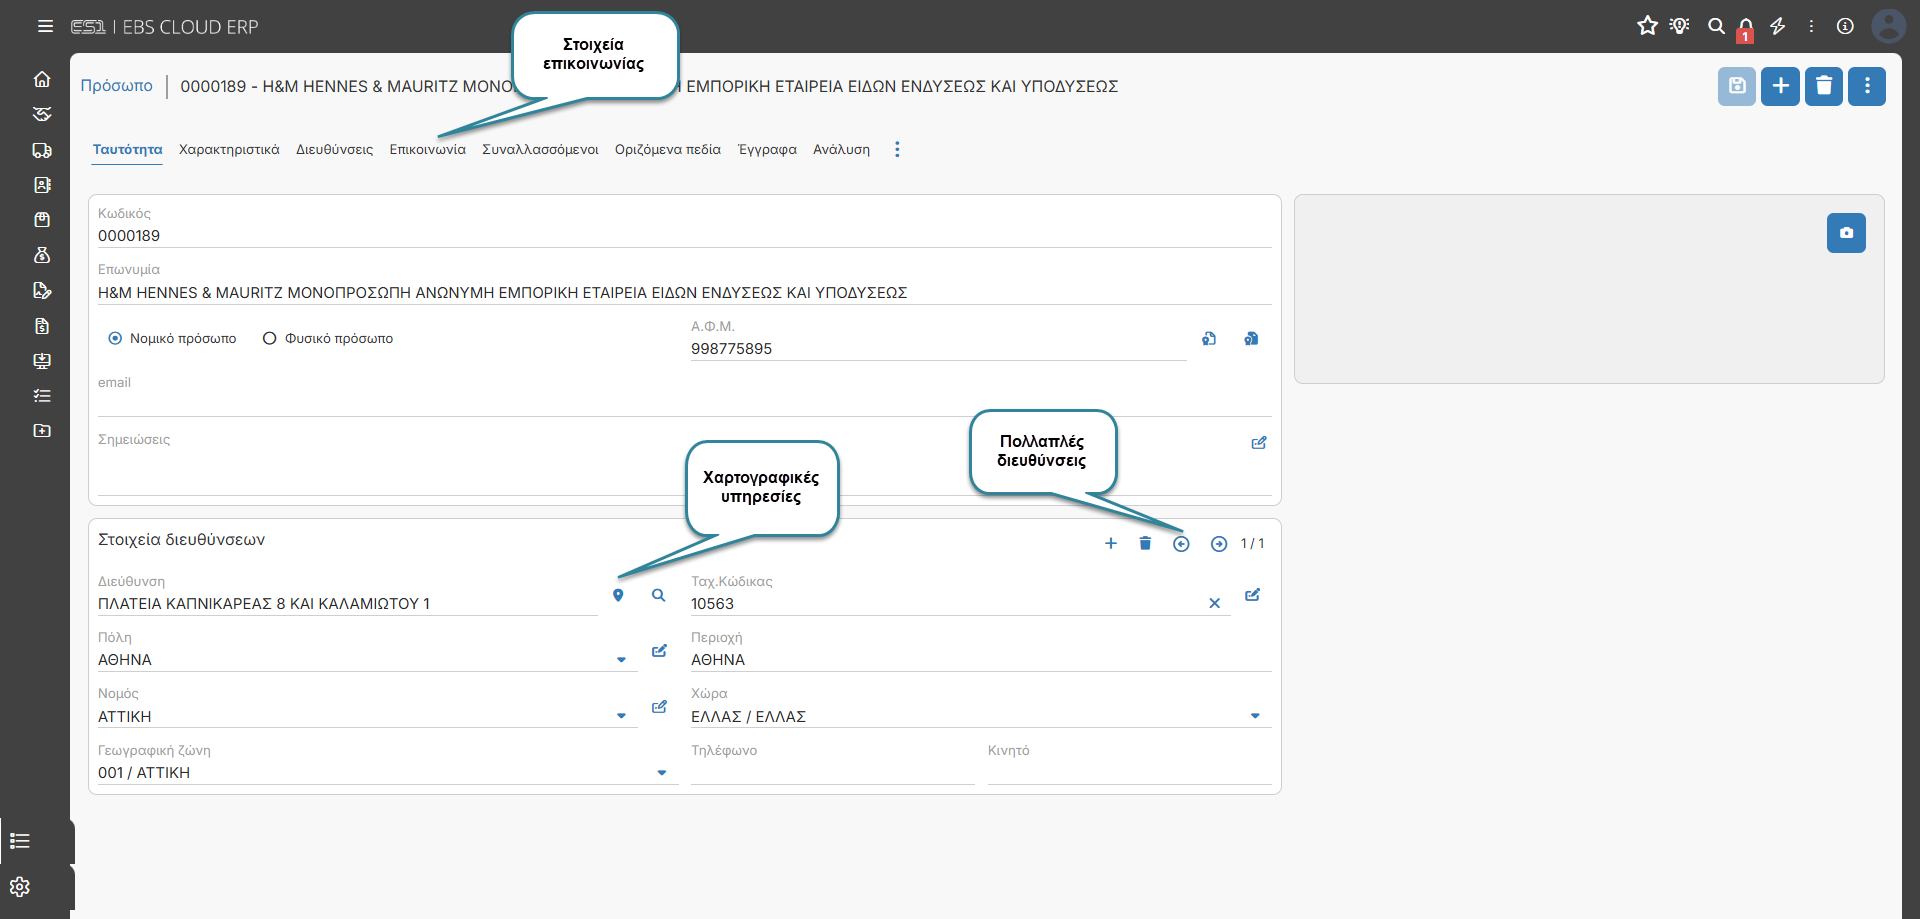The width and height of the screenshot is (1920, 919).
Task: Follow the Πρόσωπο breadcrumb link
Action: 117,86
